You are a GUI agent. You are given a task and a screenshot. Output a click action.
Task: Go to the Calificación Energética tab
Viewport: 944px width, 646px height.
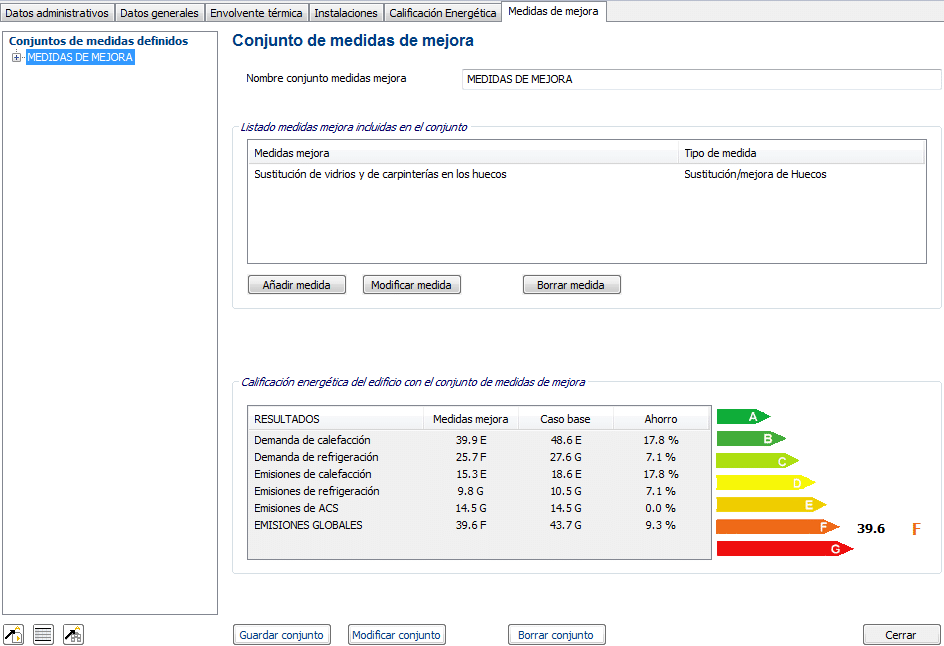click(442, 13)
